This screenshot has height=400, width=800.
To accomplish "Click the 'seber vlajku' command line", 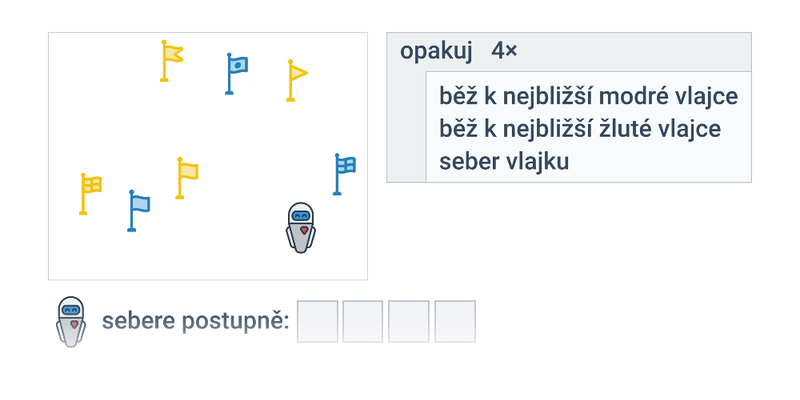I will click(504, 161).
